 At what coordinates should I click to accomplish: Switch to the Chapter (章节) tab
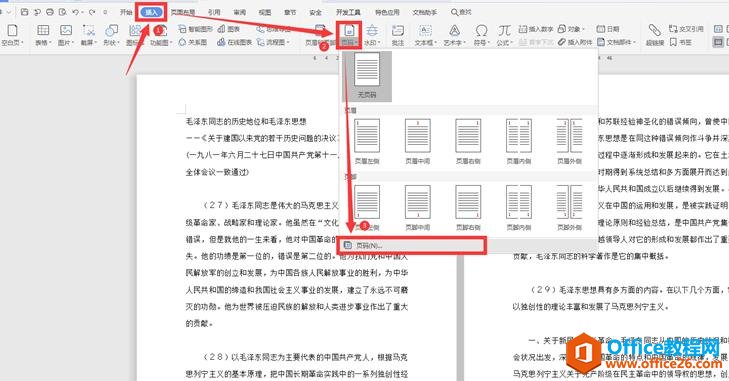(290, 12)
